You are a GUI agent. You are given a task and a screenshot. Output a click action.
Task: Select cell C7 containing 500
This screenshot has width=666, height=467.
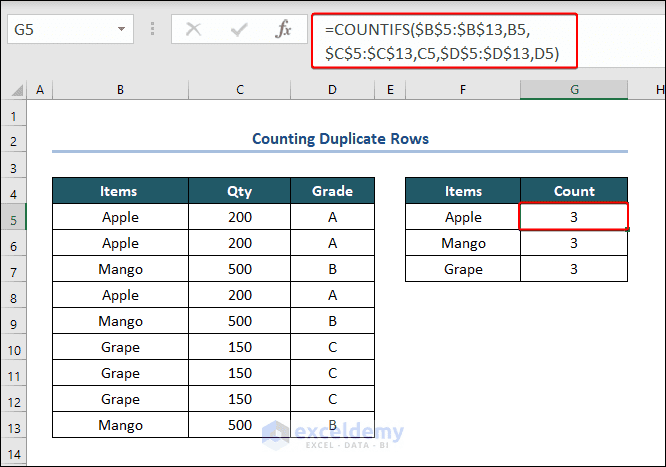[x=240, y=269]
